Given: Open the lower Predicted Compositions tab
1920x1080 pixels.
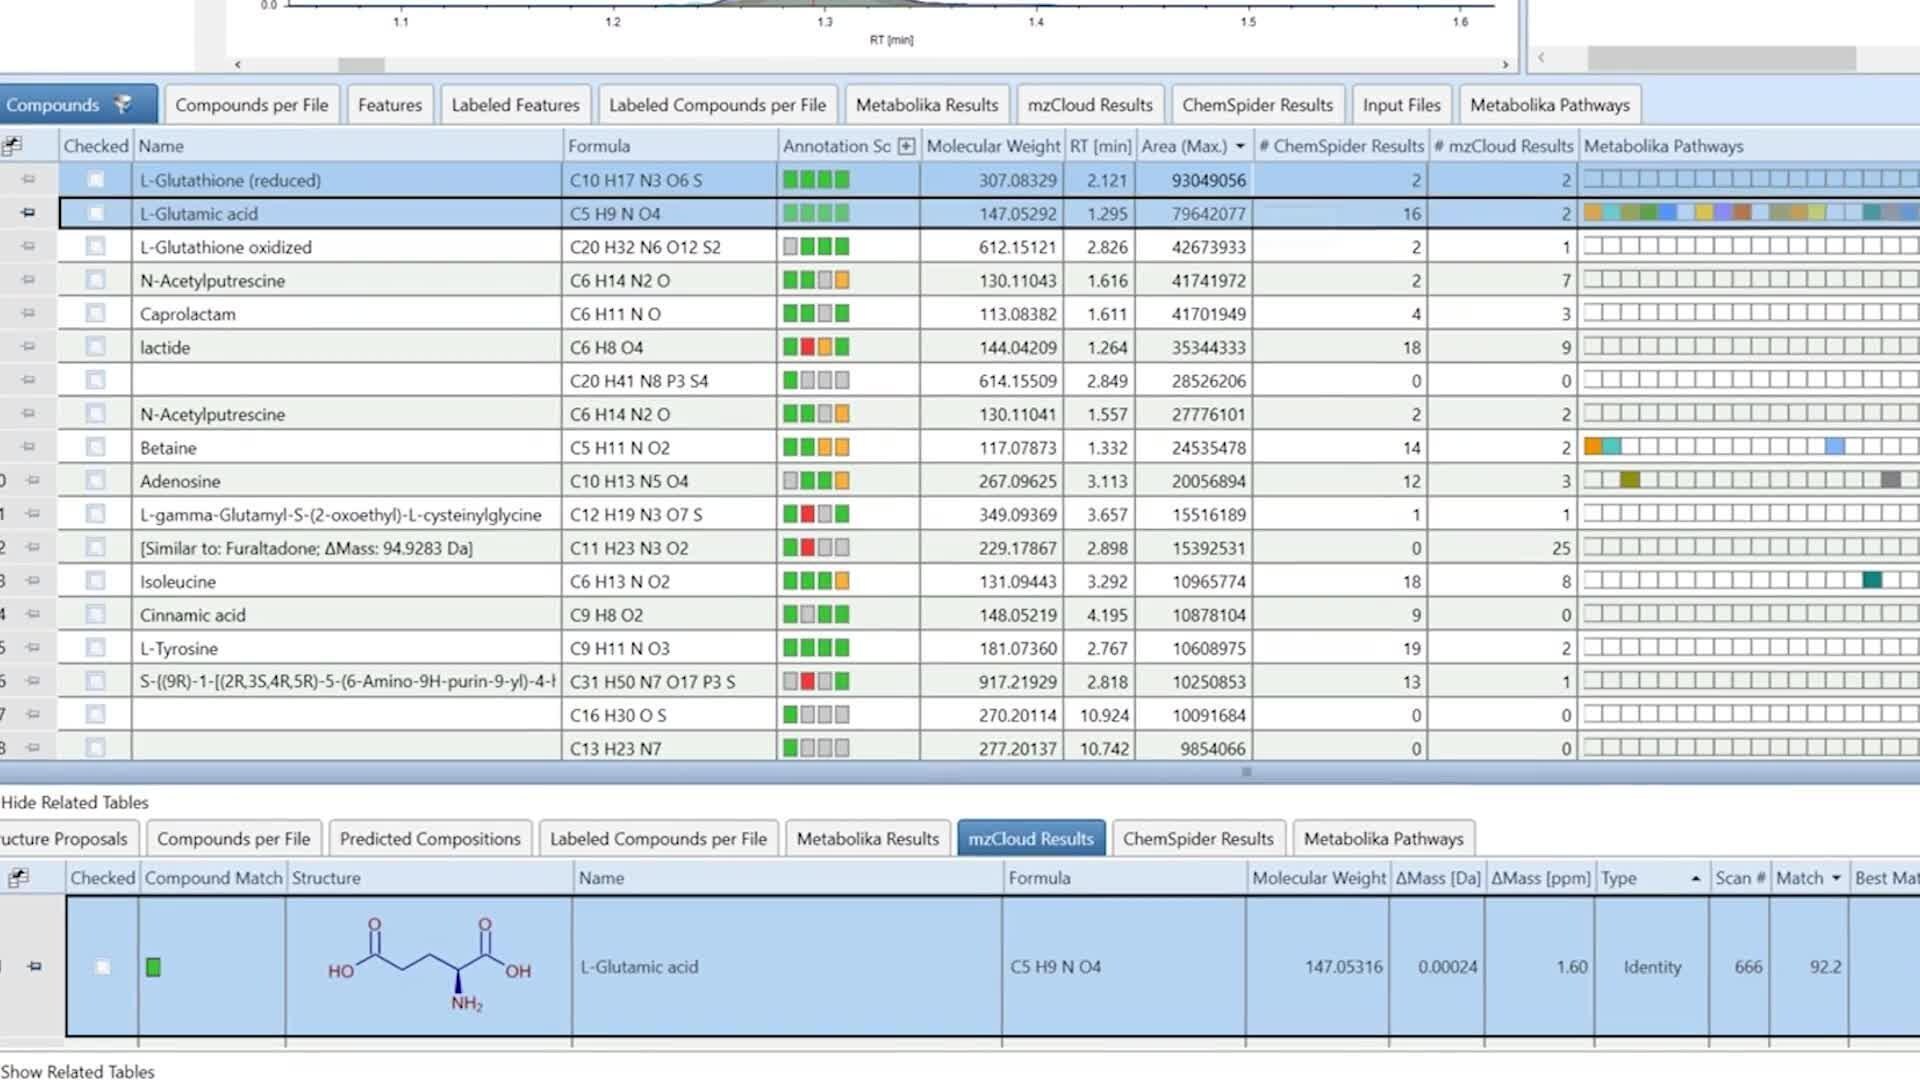Looking at the screenshot, I should coord(430,839).
